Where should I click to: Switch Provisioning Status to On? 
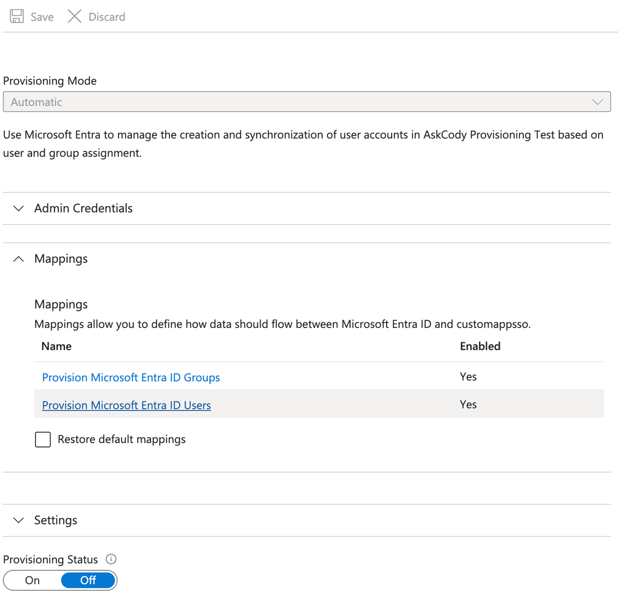point(32,580)
